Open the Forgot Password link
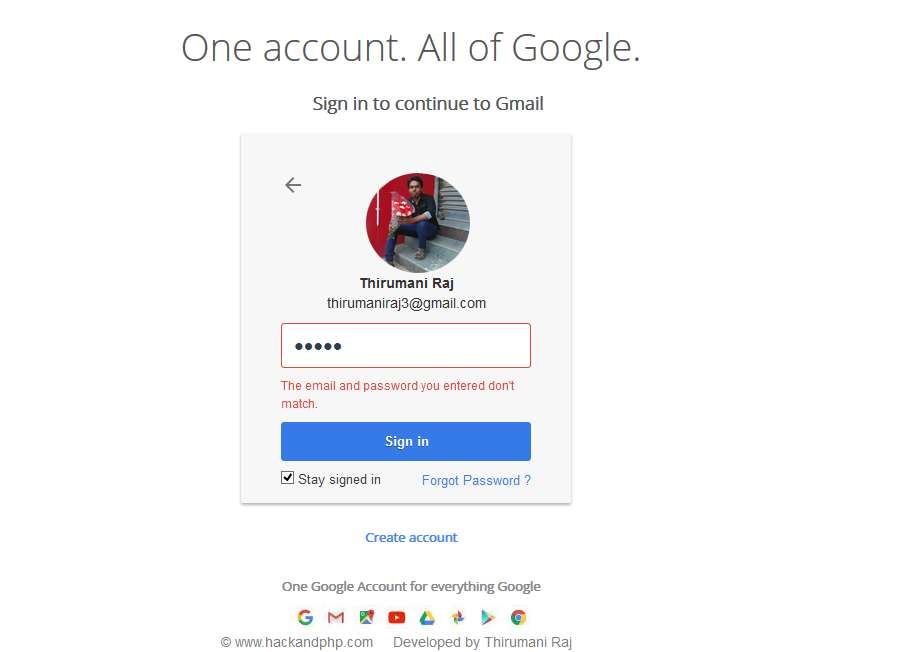Viewport: 905px width, 652px height. (x=476, y=481)
